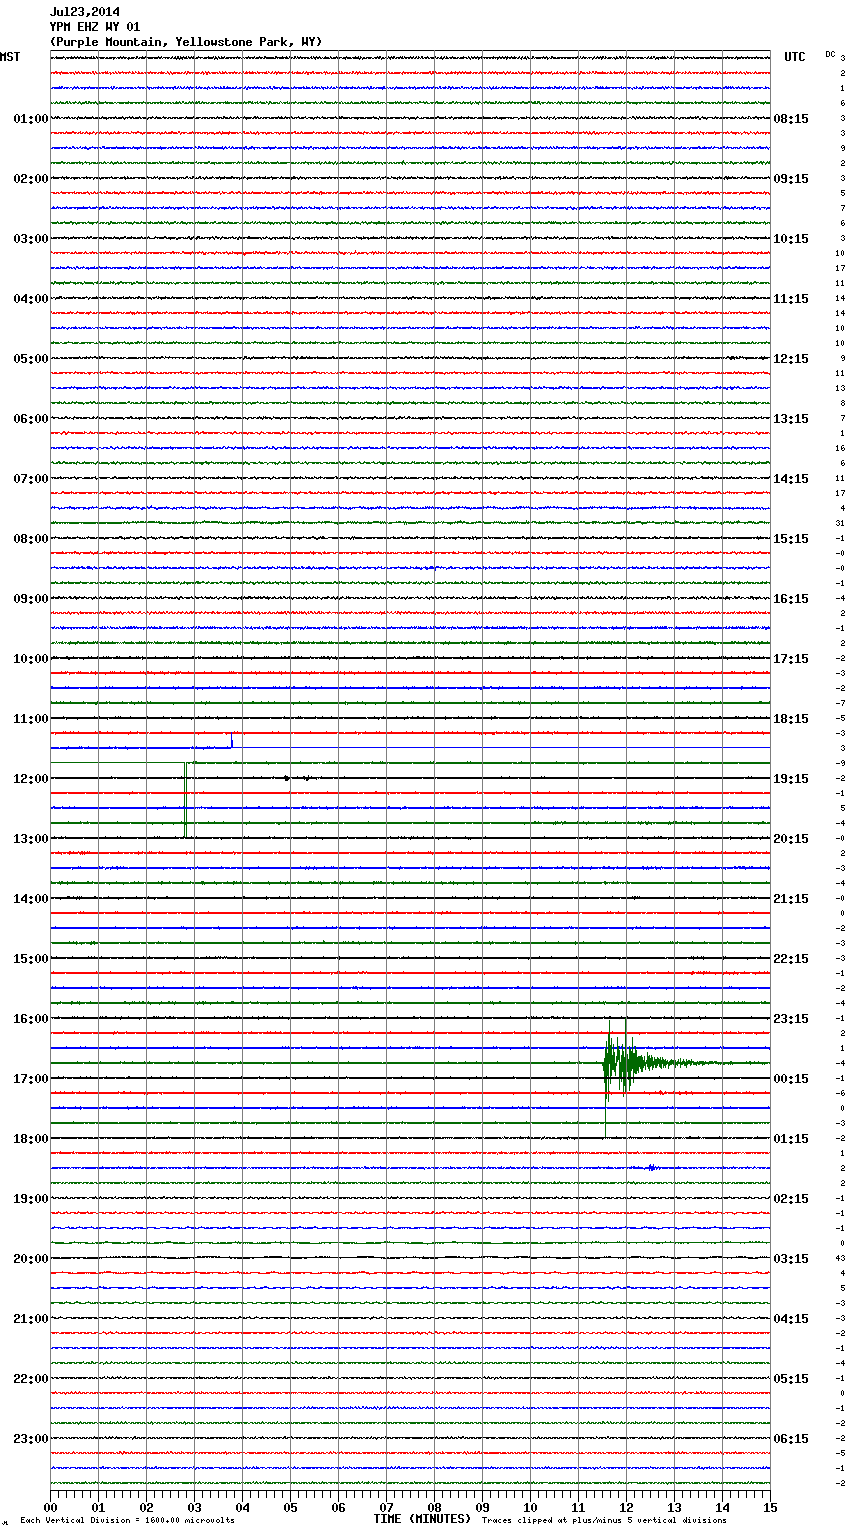Click the 03:15 UTC time label

(x=791, y=1259)
